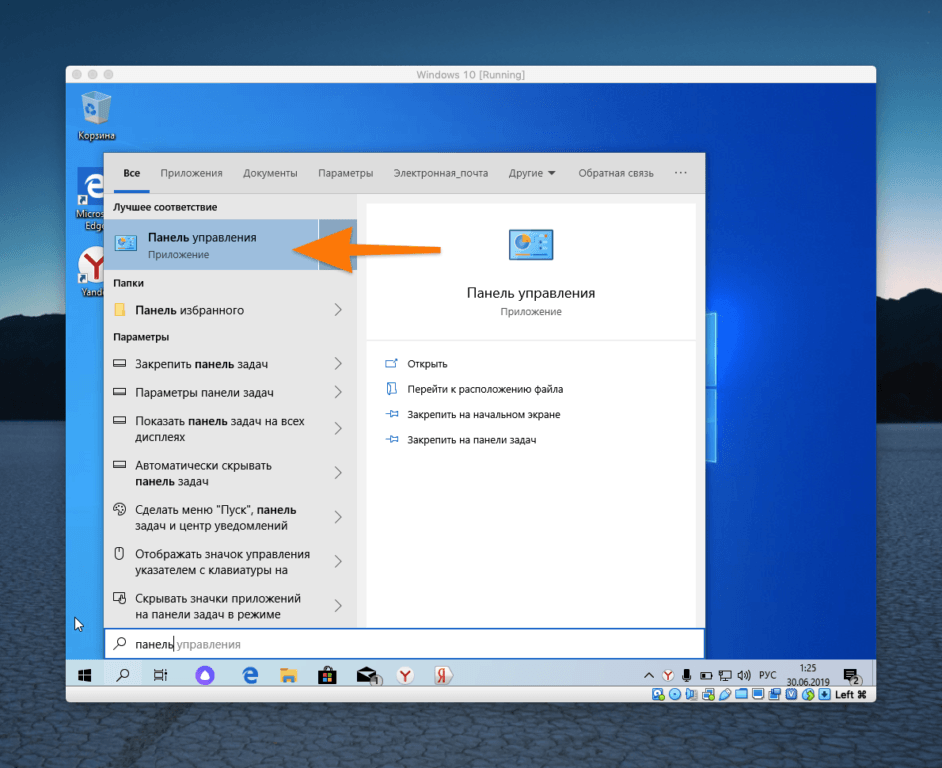Open the Панель управления best match result

coord(211,245)
